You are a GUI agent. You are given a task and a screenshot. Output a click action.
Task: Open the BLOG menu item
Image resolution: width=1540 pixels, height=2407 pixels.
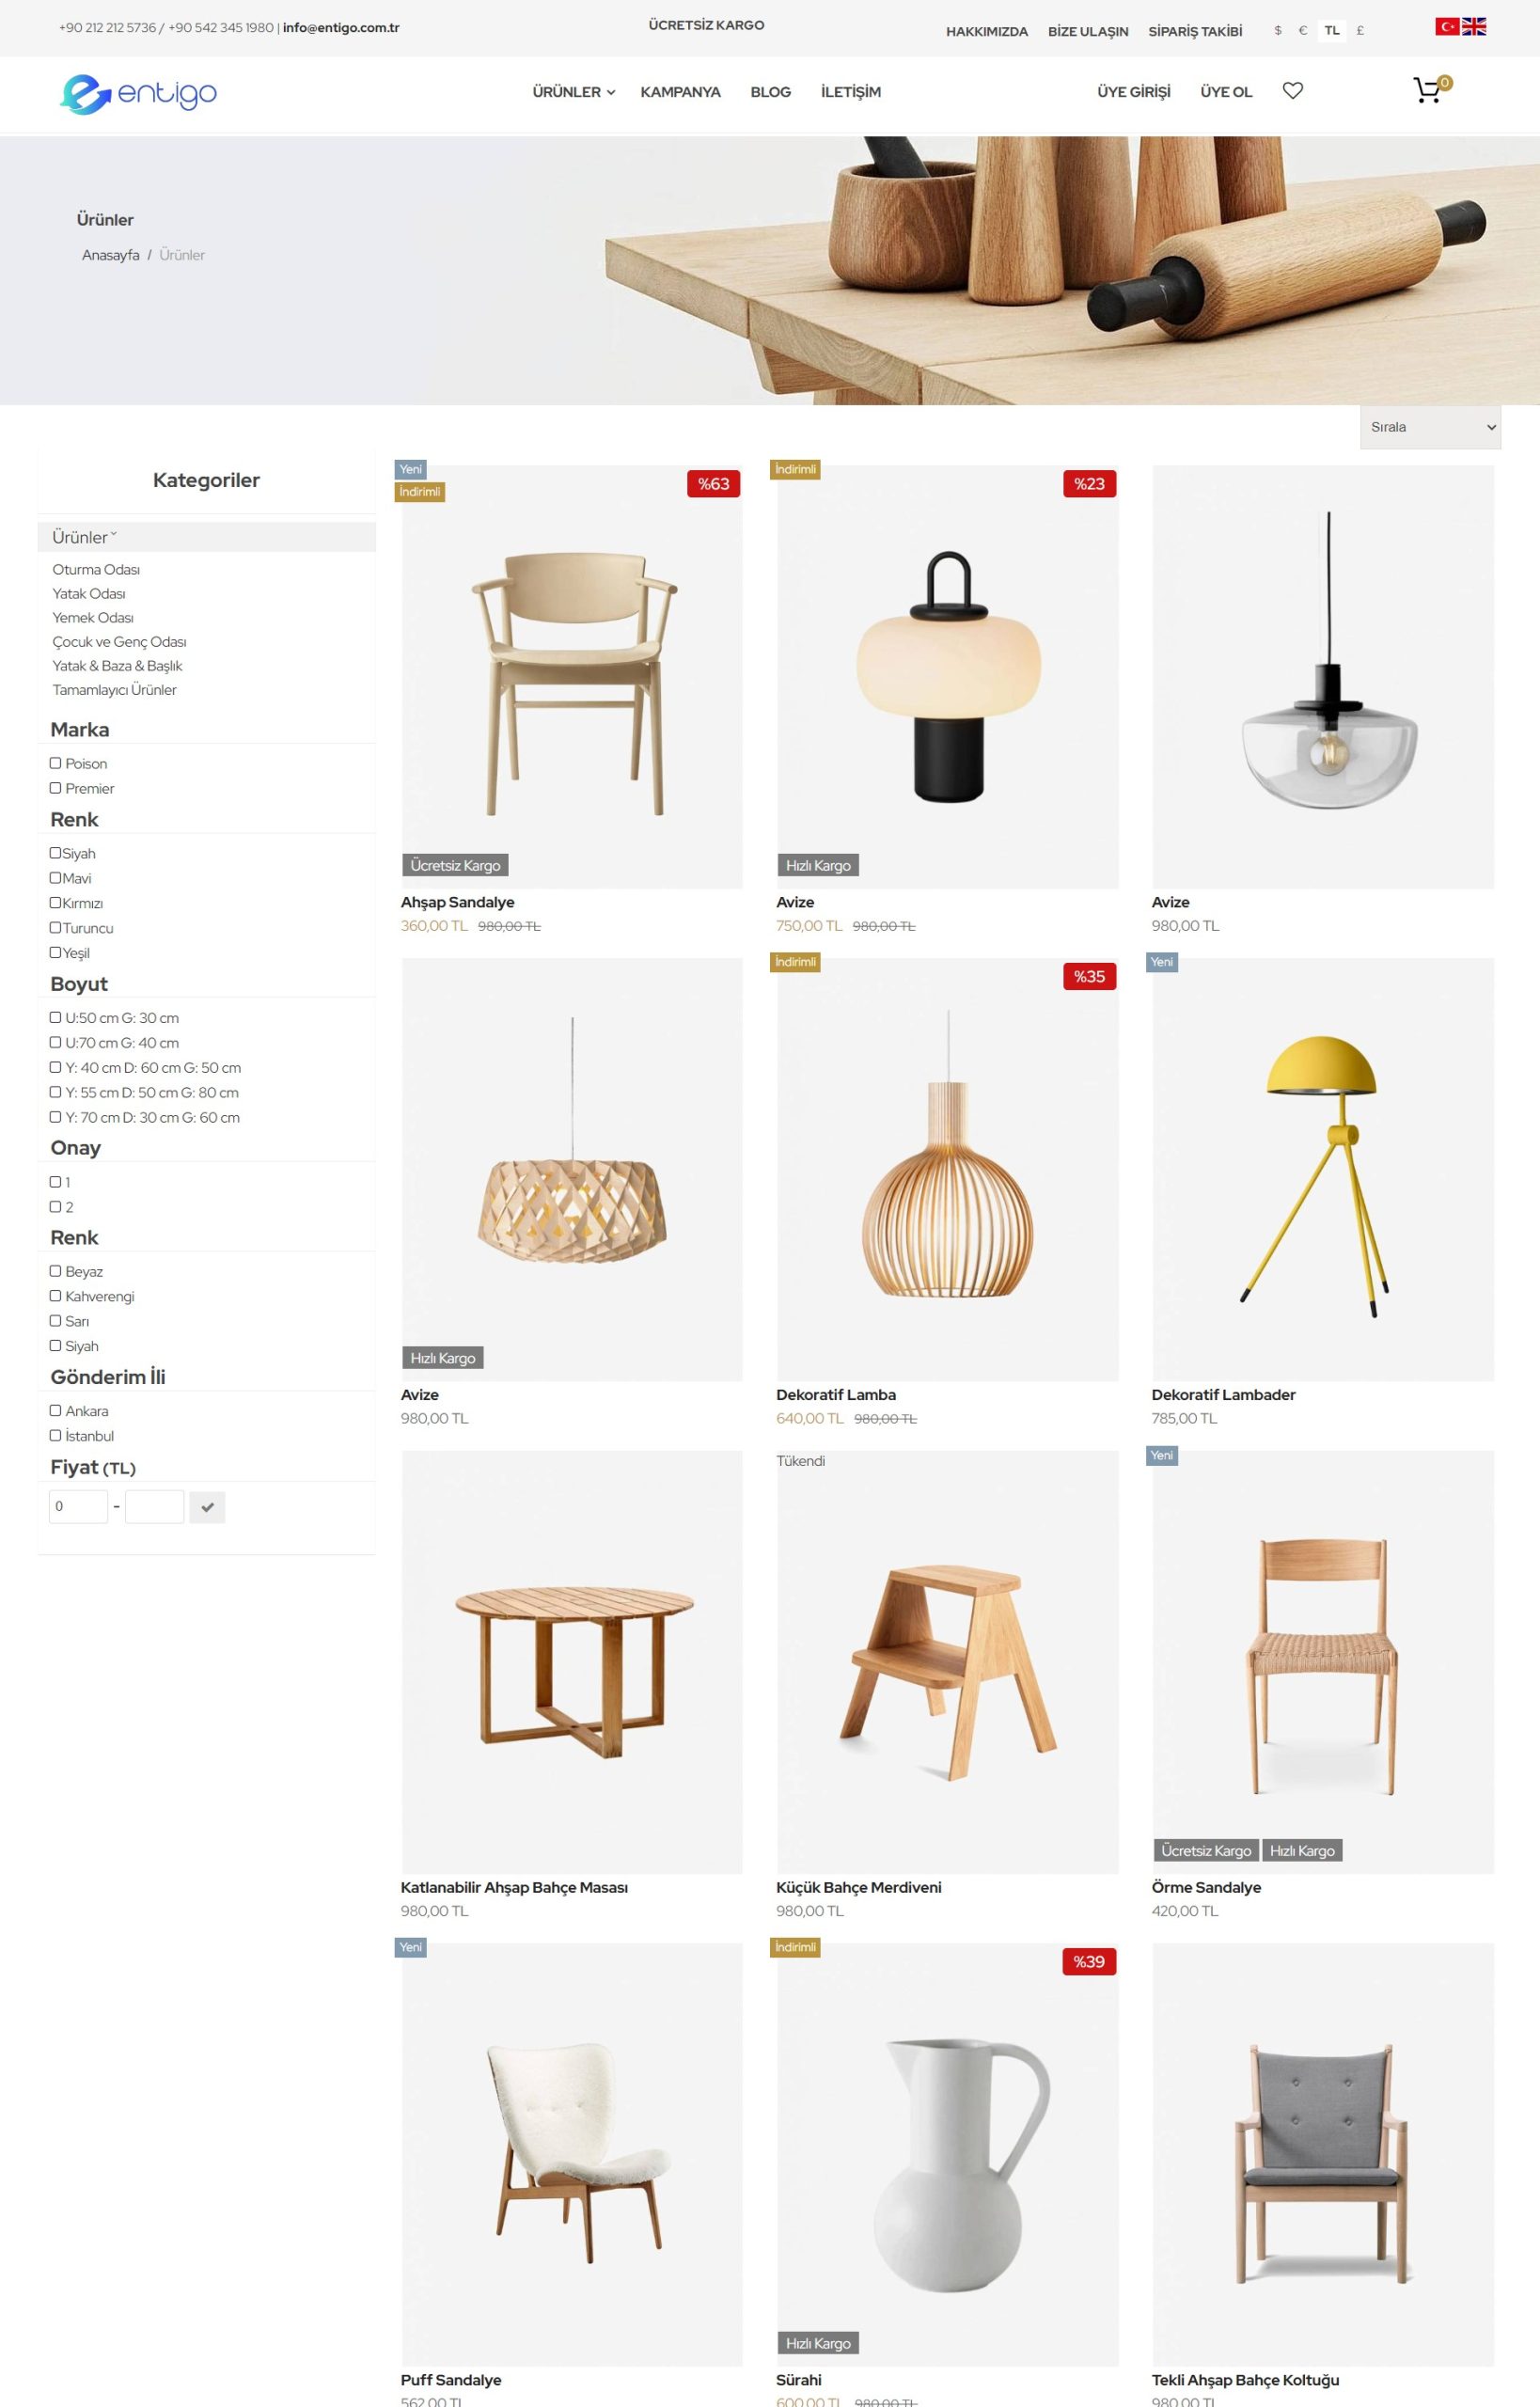pos(770,92)
